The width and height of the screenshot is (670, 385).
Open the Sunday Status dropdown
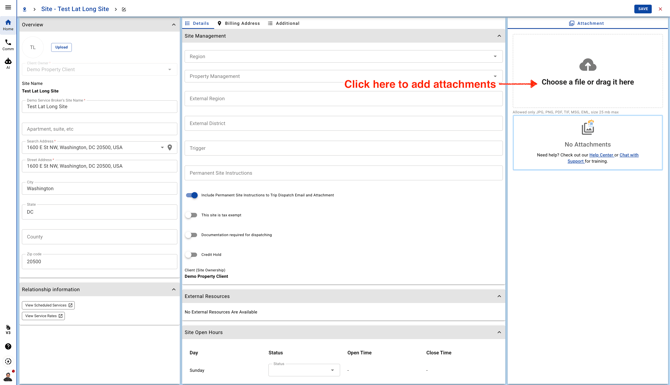coord(304,370)
